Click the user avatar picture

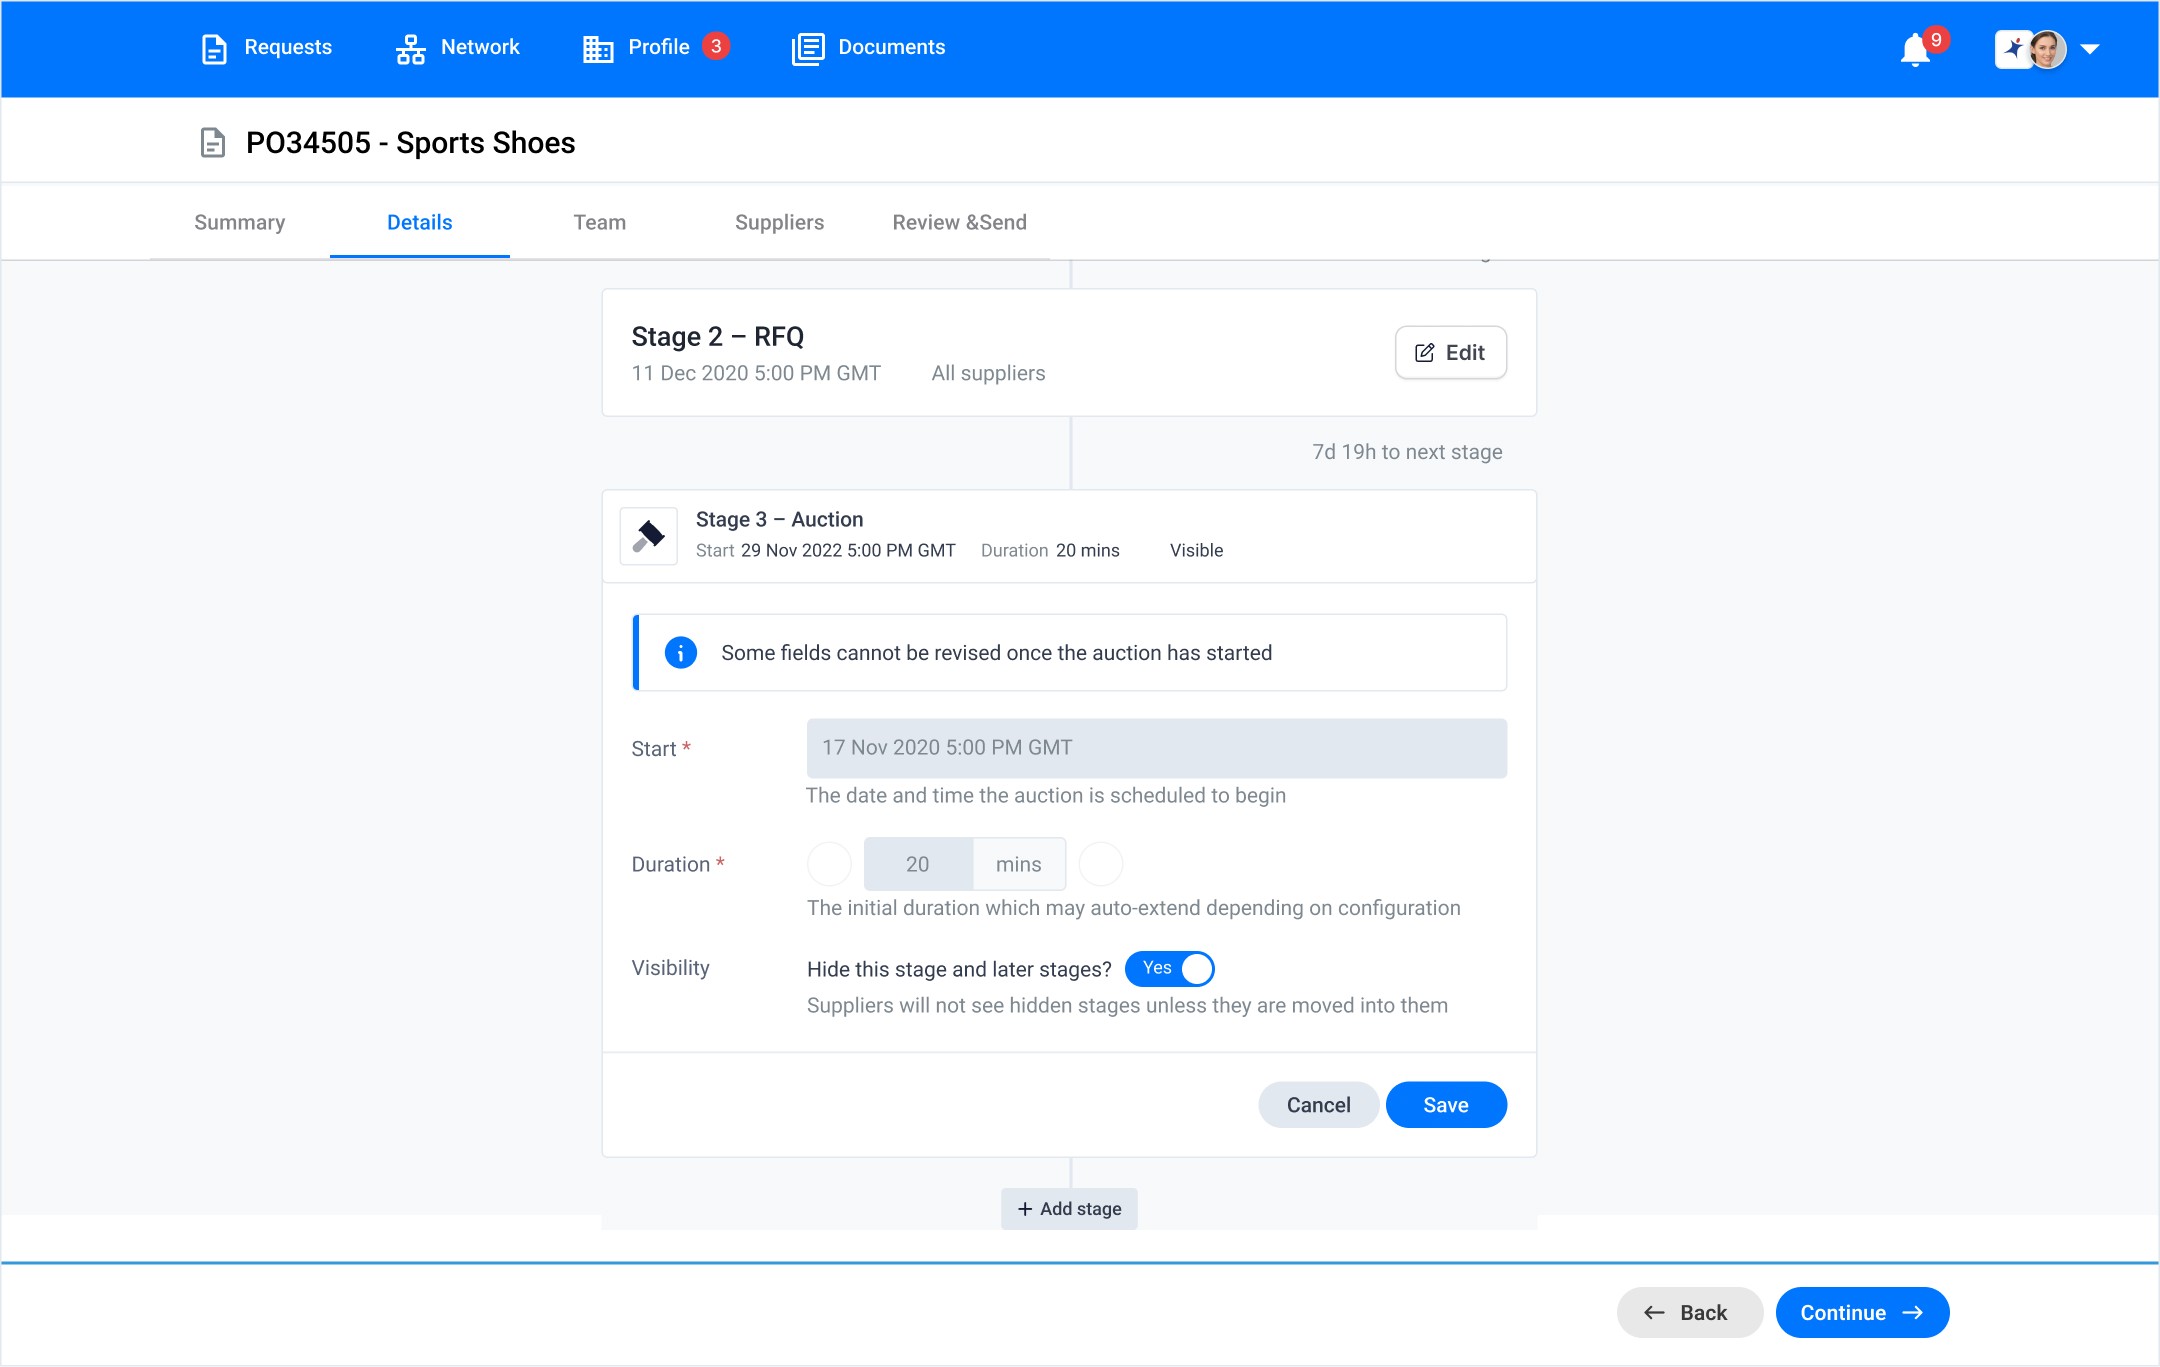point(2046,49)
